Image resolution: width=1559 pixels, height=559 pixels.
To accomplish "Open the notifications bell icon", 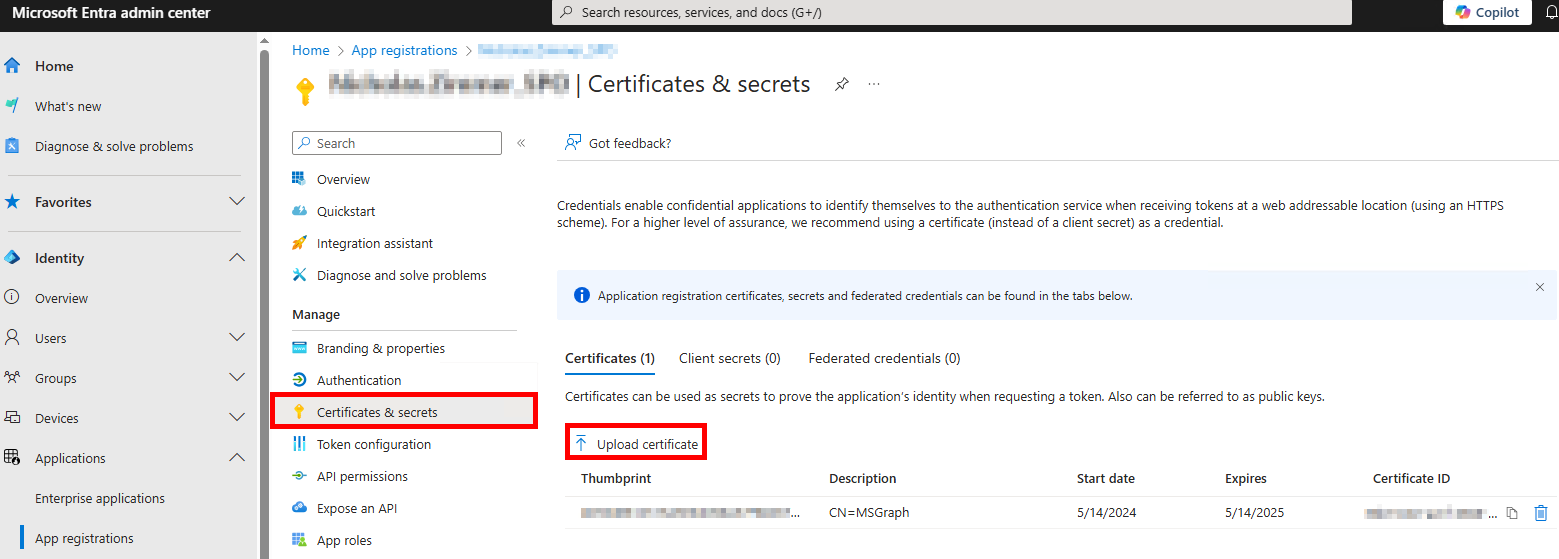I will tap(1551, 12).
